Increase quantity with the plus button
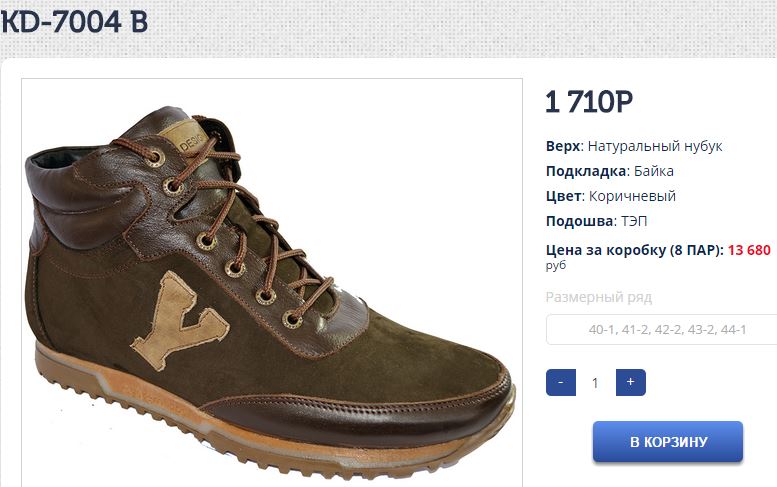 [x=630, y=382]
